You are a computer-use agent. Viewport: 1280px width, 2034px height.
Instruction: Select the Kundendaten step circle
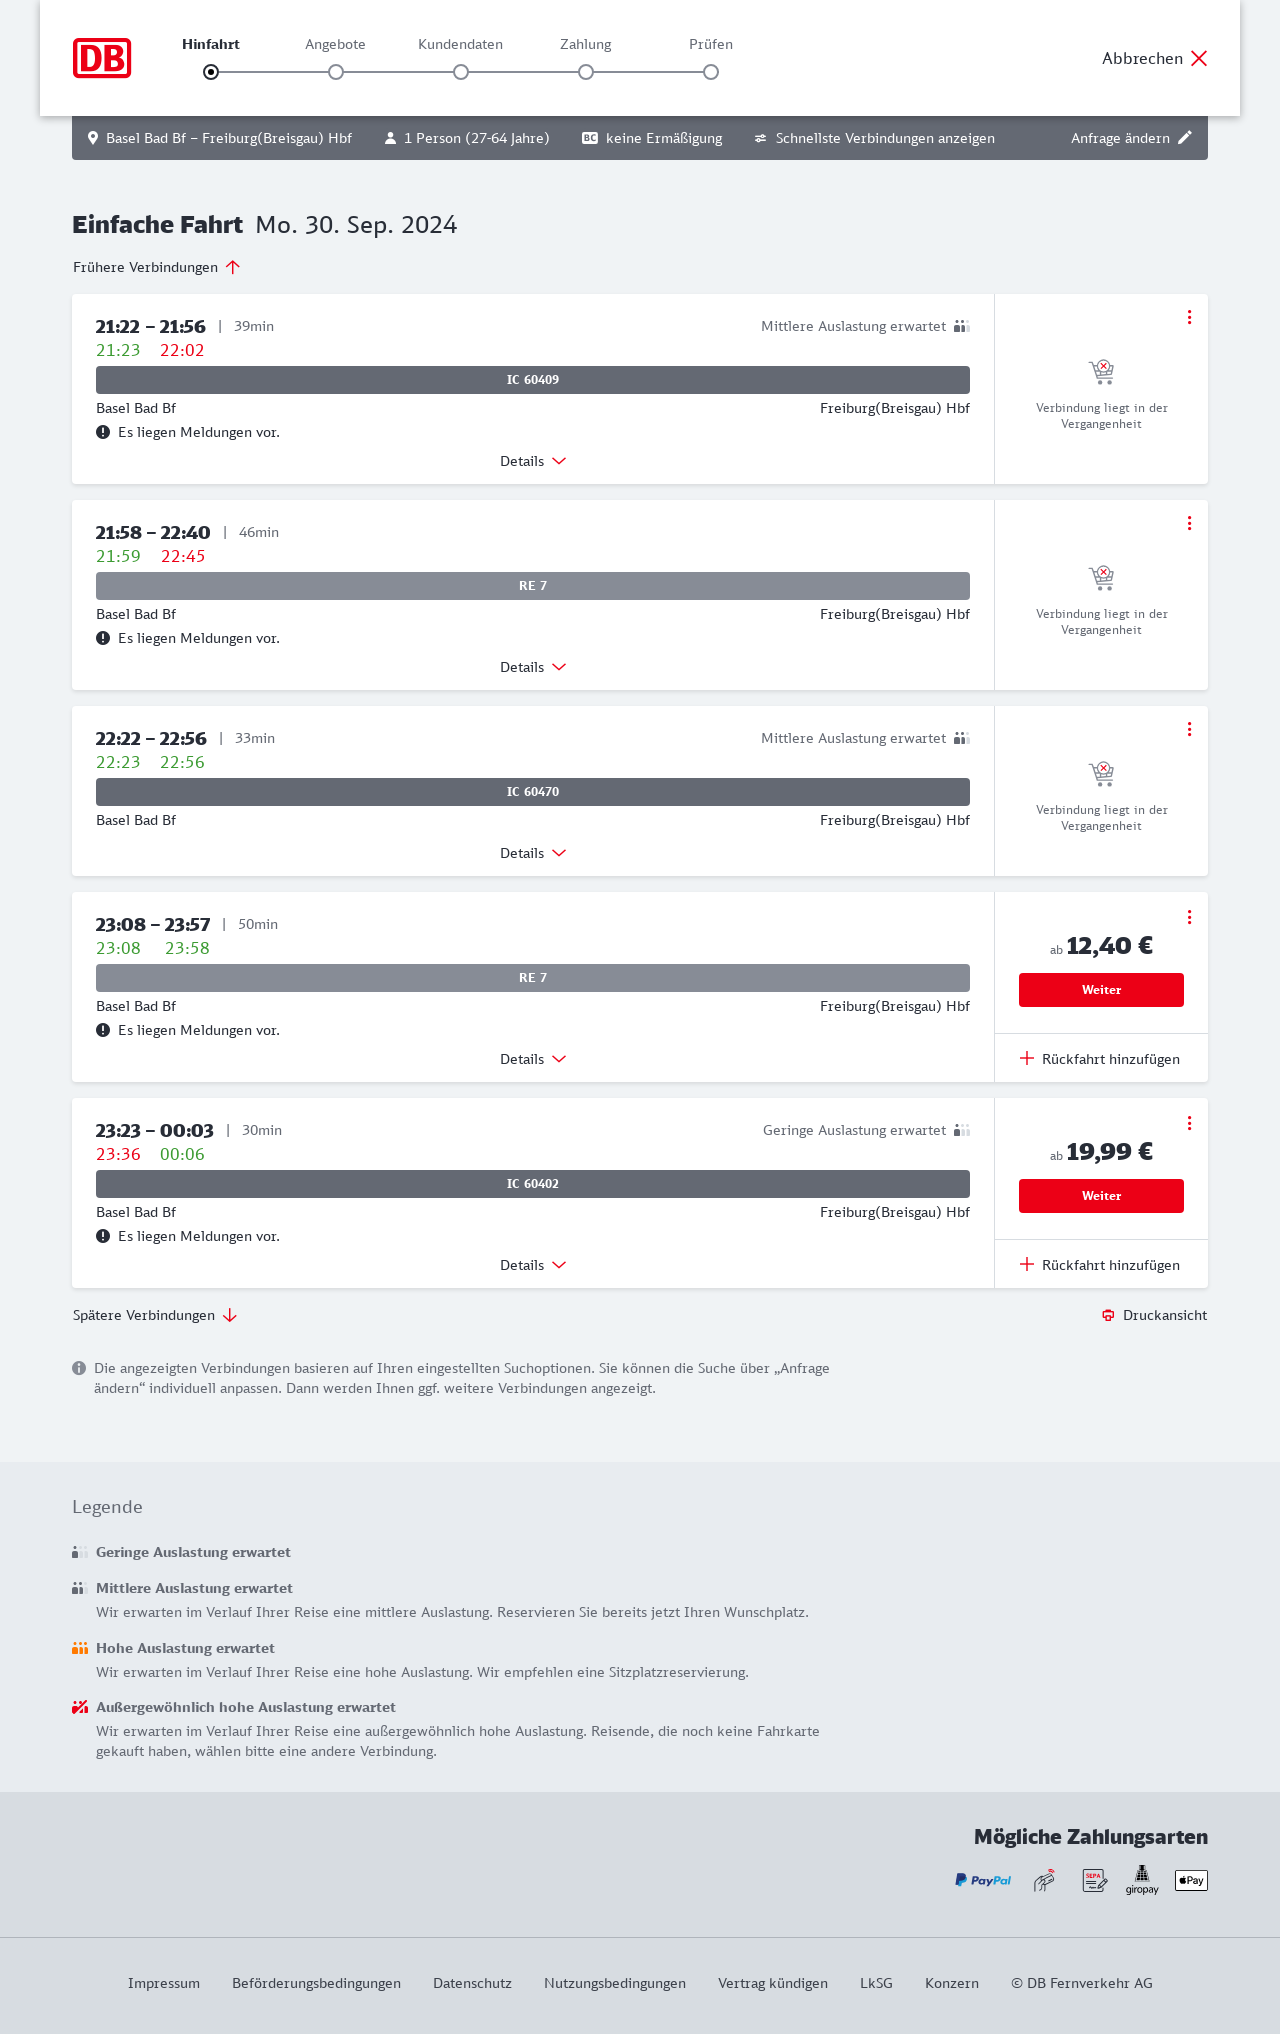[461, 72]
